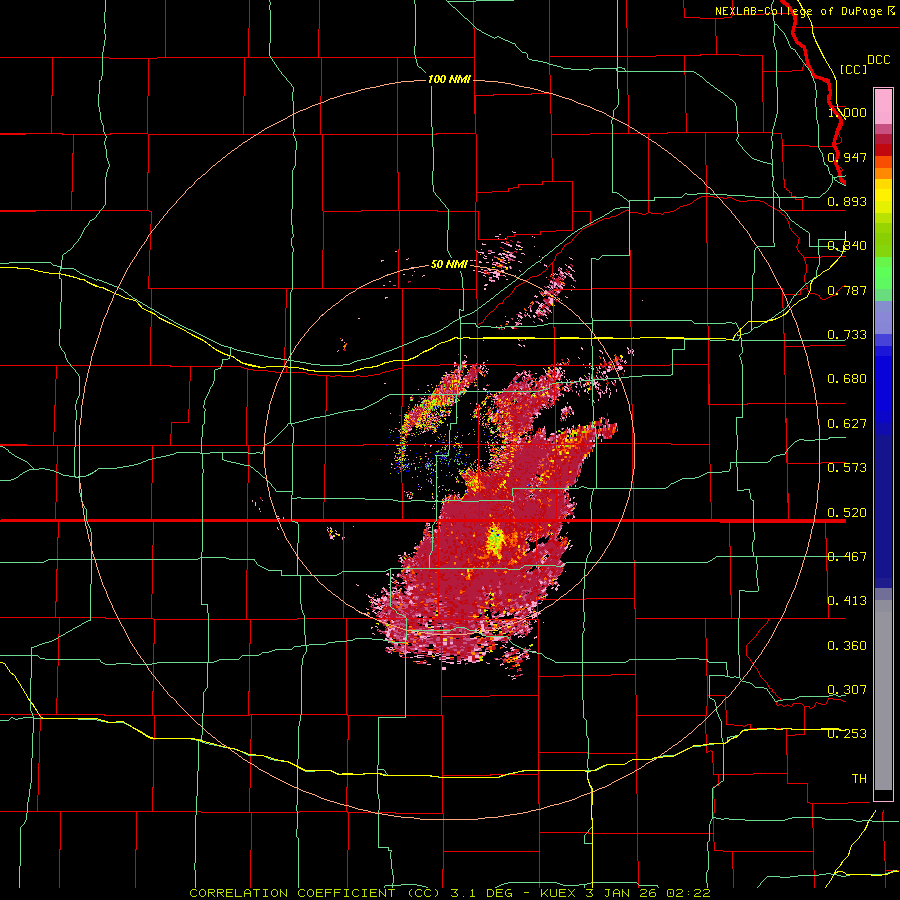Select the 0.733 scale value
Viewport: 900px width, 900px height.
click(847, 335)
